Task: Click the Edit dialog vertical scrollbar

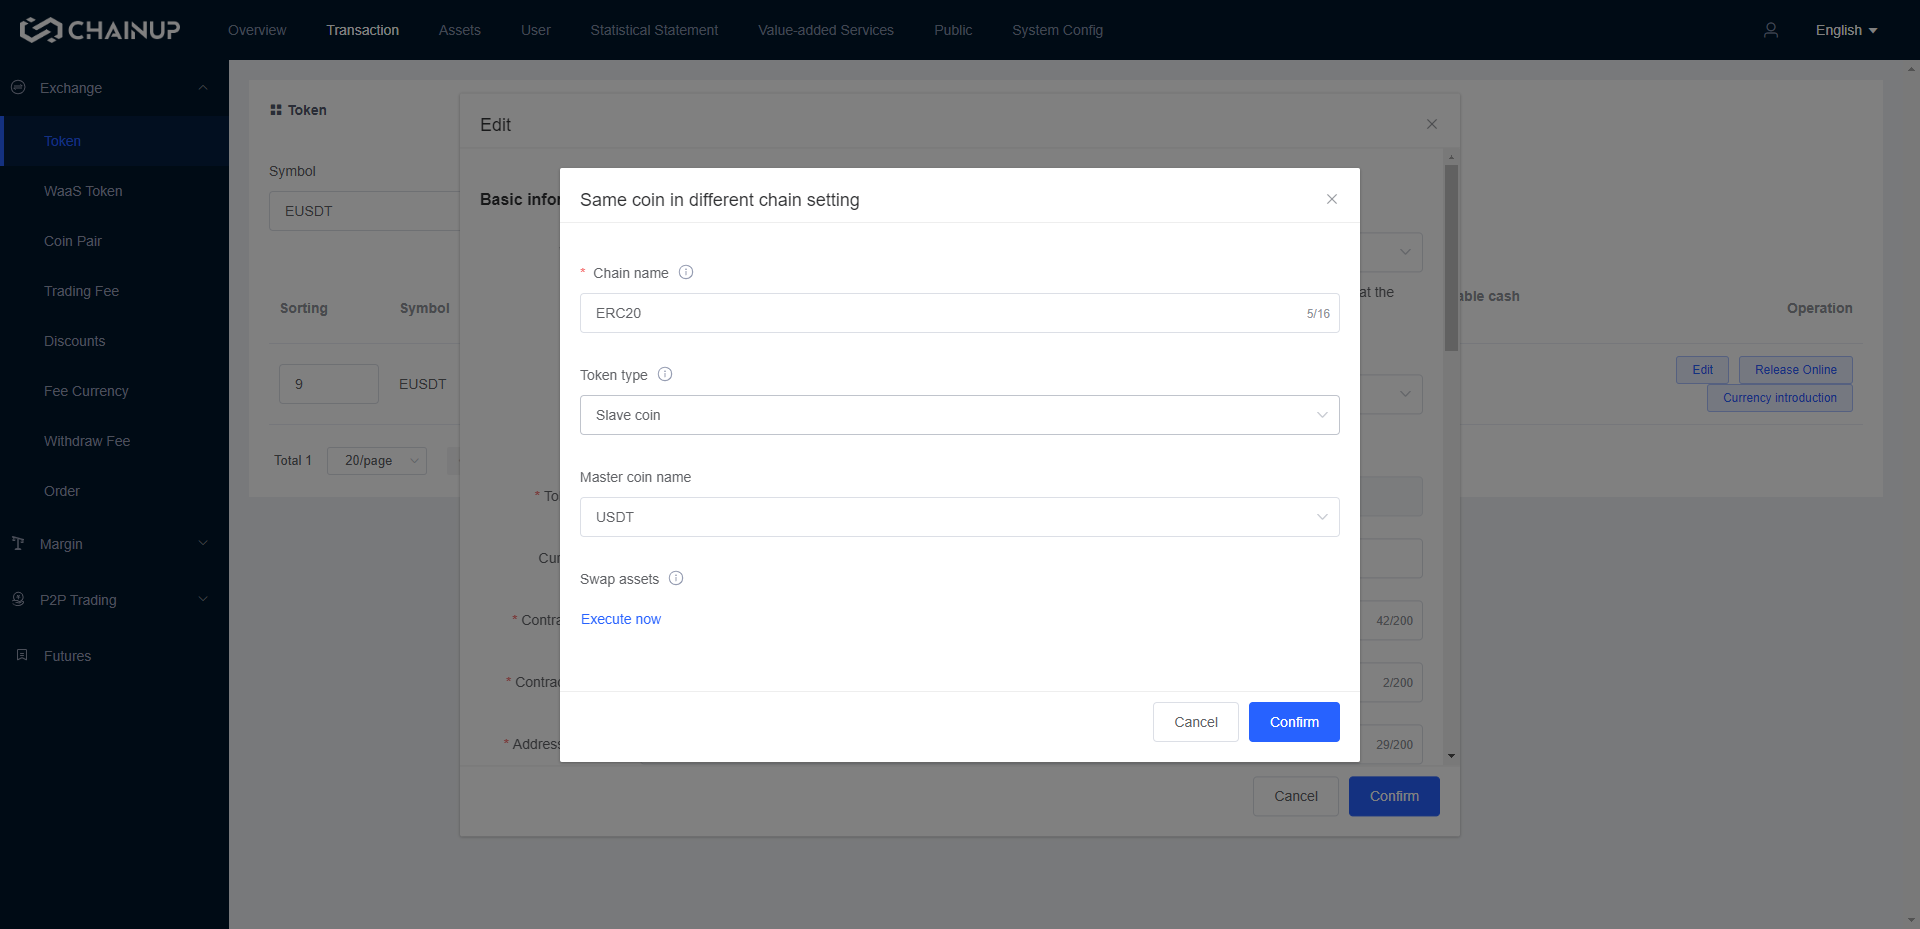Action: [x=1451, y=260]
